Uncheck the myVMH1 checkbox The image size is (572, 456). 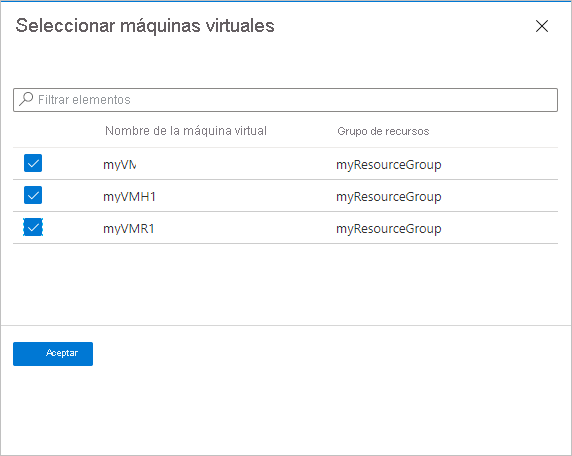pos(33,195)
